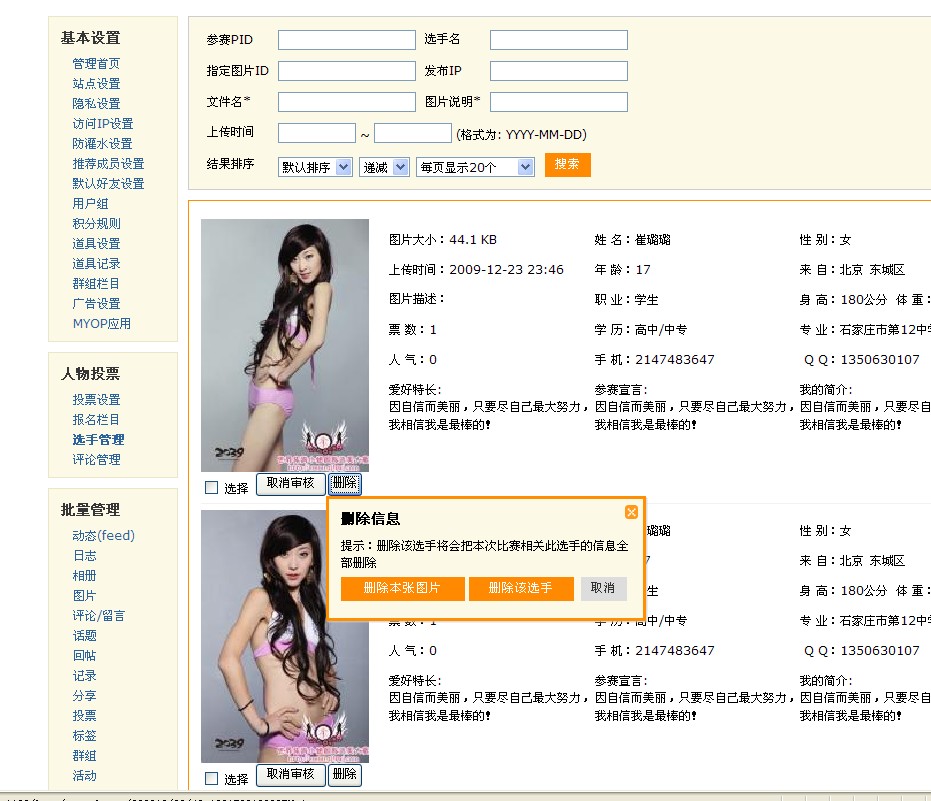
Task: Open 用户组 in the sidebar
Action: click(90, 204)
